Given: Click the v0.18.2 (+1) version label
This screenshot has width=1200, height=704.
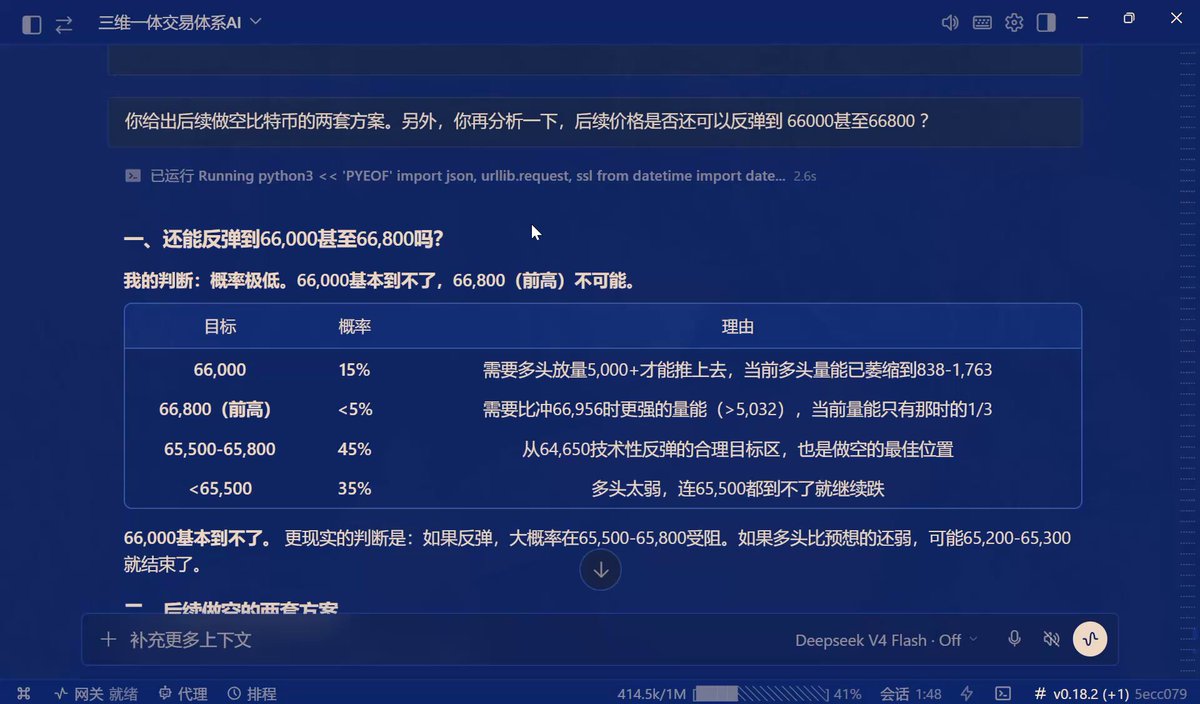Looking at the screenshot, I should 1082,694.
